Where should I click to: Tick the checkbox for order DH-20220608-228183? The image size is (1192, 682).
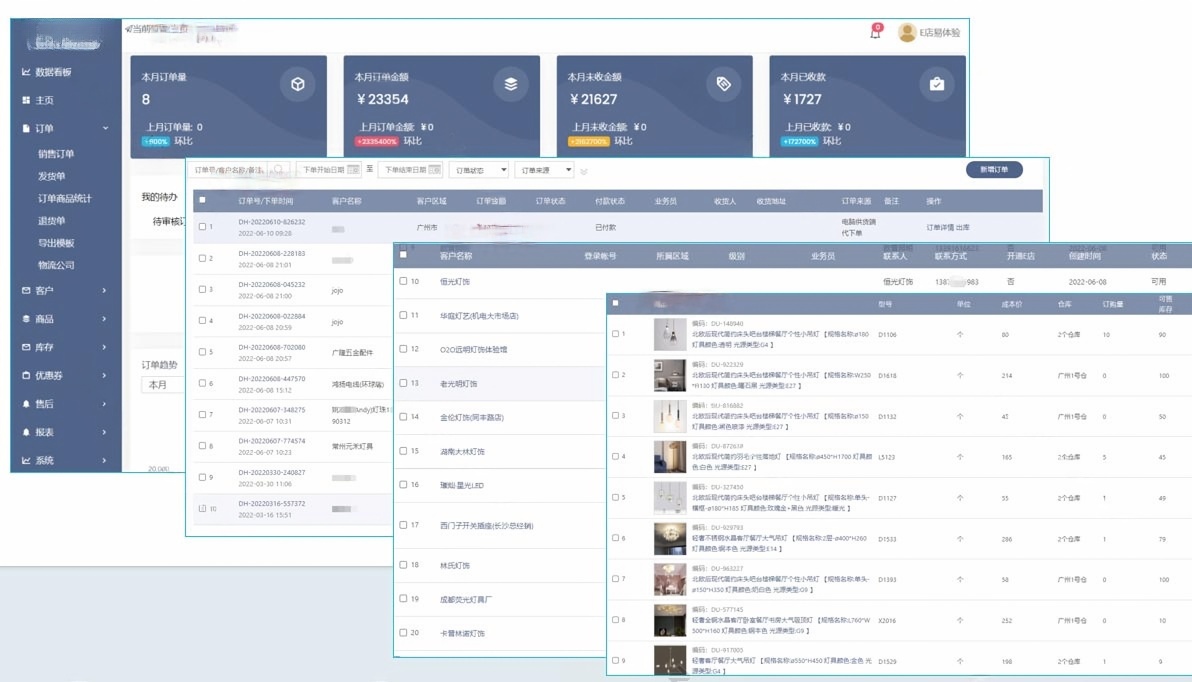coord(202,258)
